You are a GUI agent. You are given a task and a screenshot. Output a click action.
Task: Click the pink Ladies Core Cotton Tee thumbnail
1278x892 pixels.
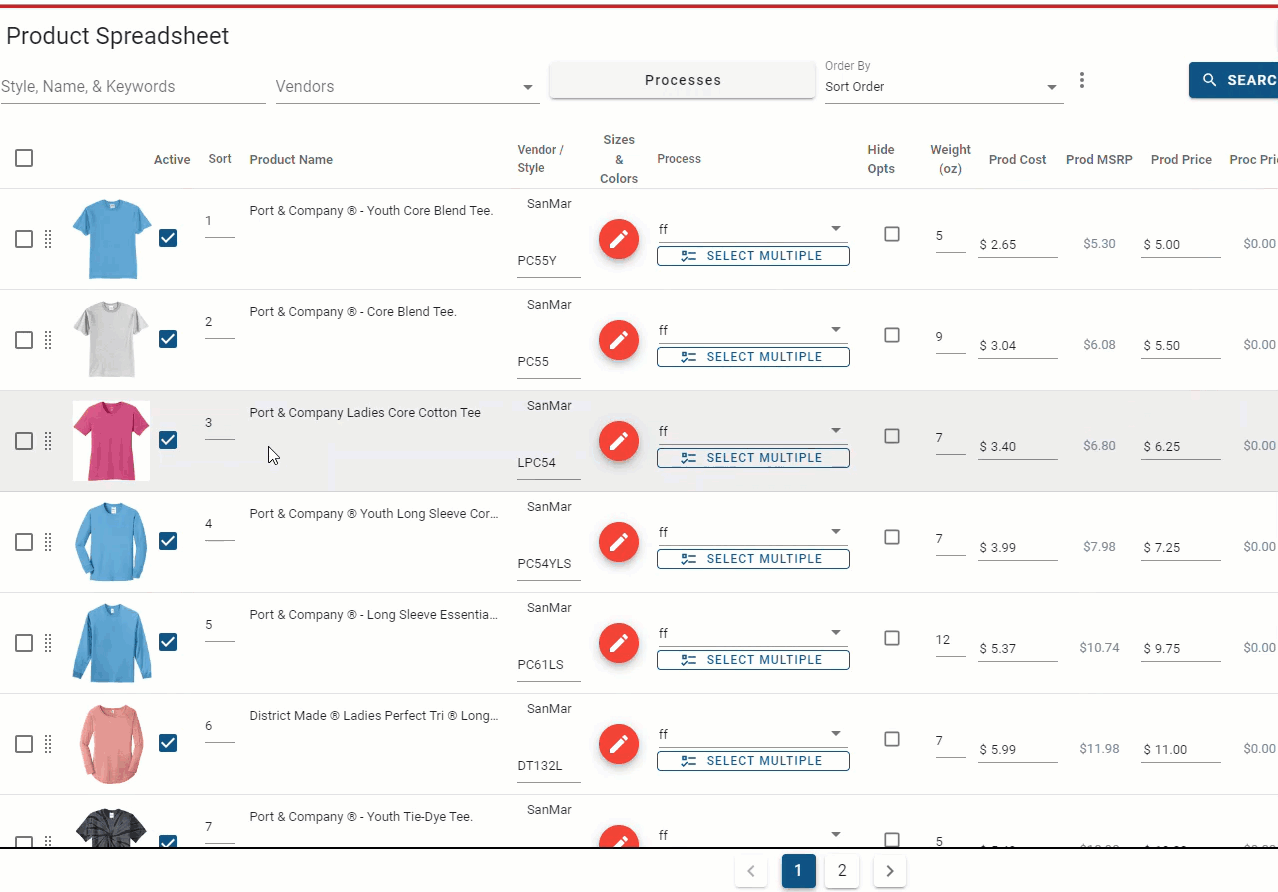tap(112, 441)
